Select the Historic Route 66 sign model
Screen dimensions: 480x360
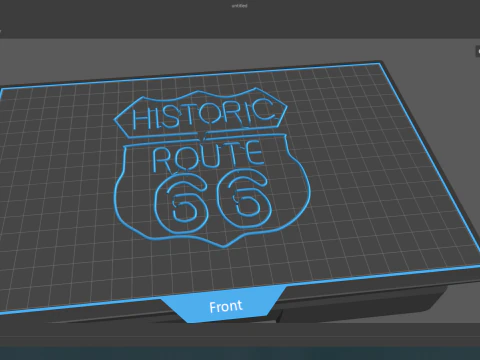pyautogui.click(x=212, y=167)
